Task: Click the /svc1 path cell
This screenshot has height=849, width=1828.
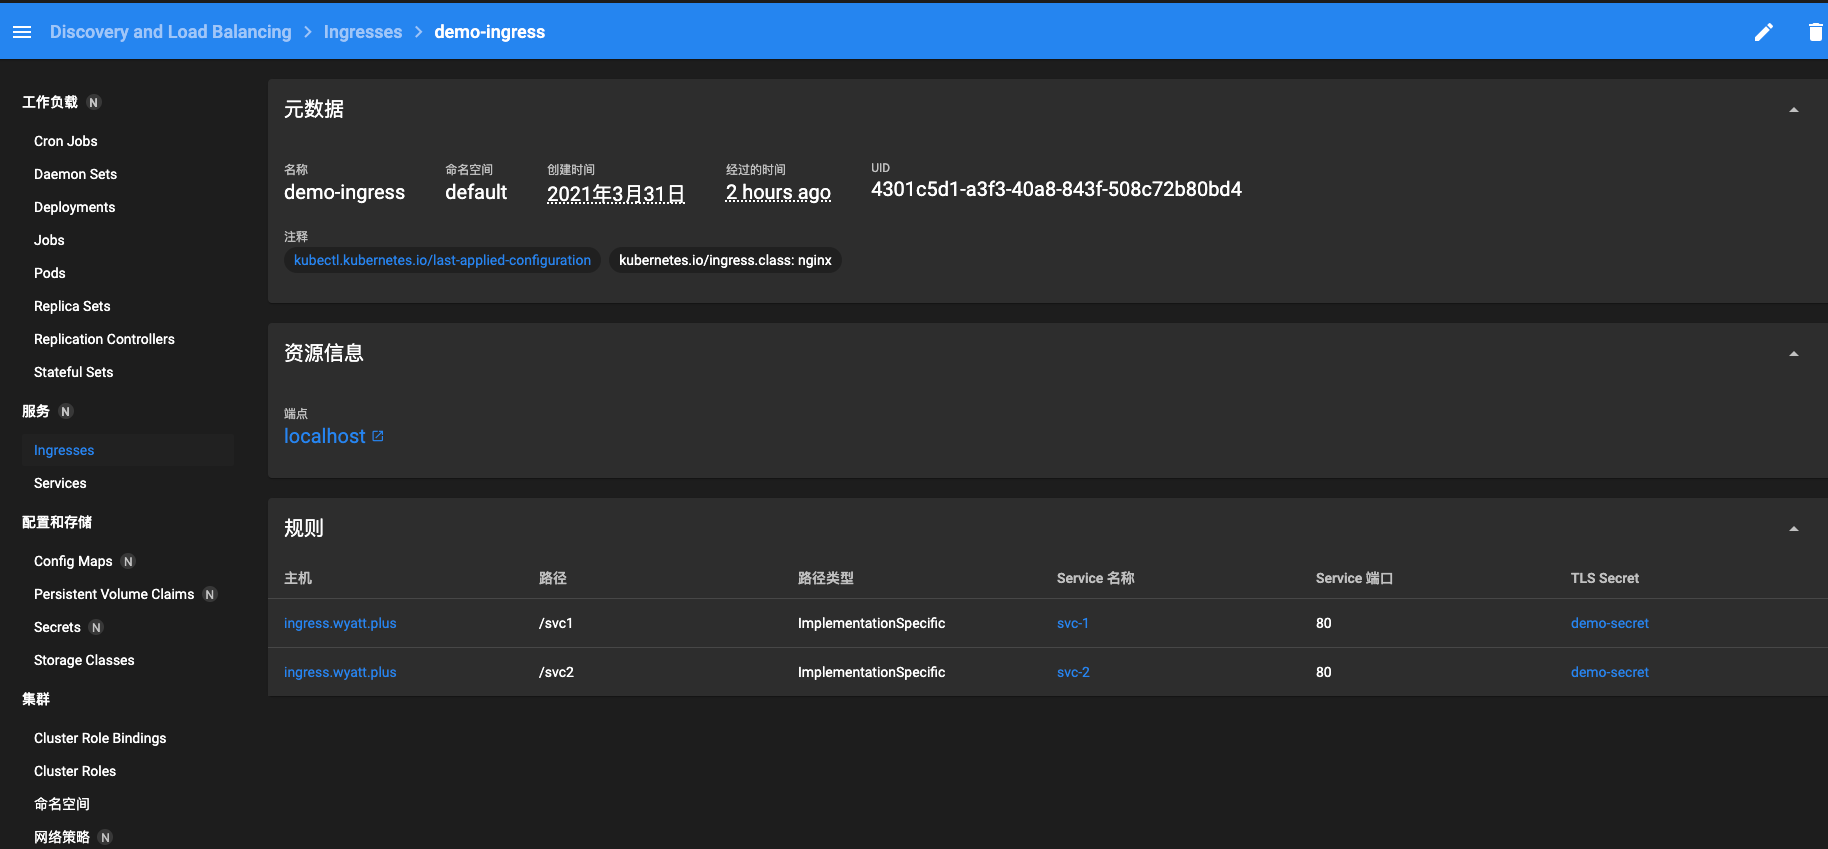Action: point(556,623)
